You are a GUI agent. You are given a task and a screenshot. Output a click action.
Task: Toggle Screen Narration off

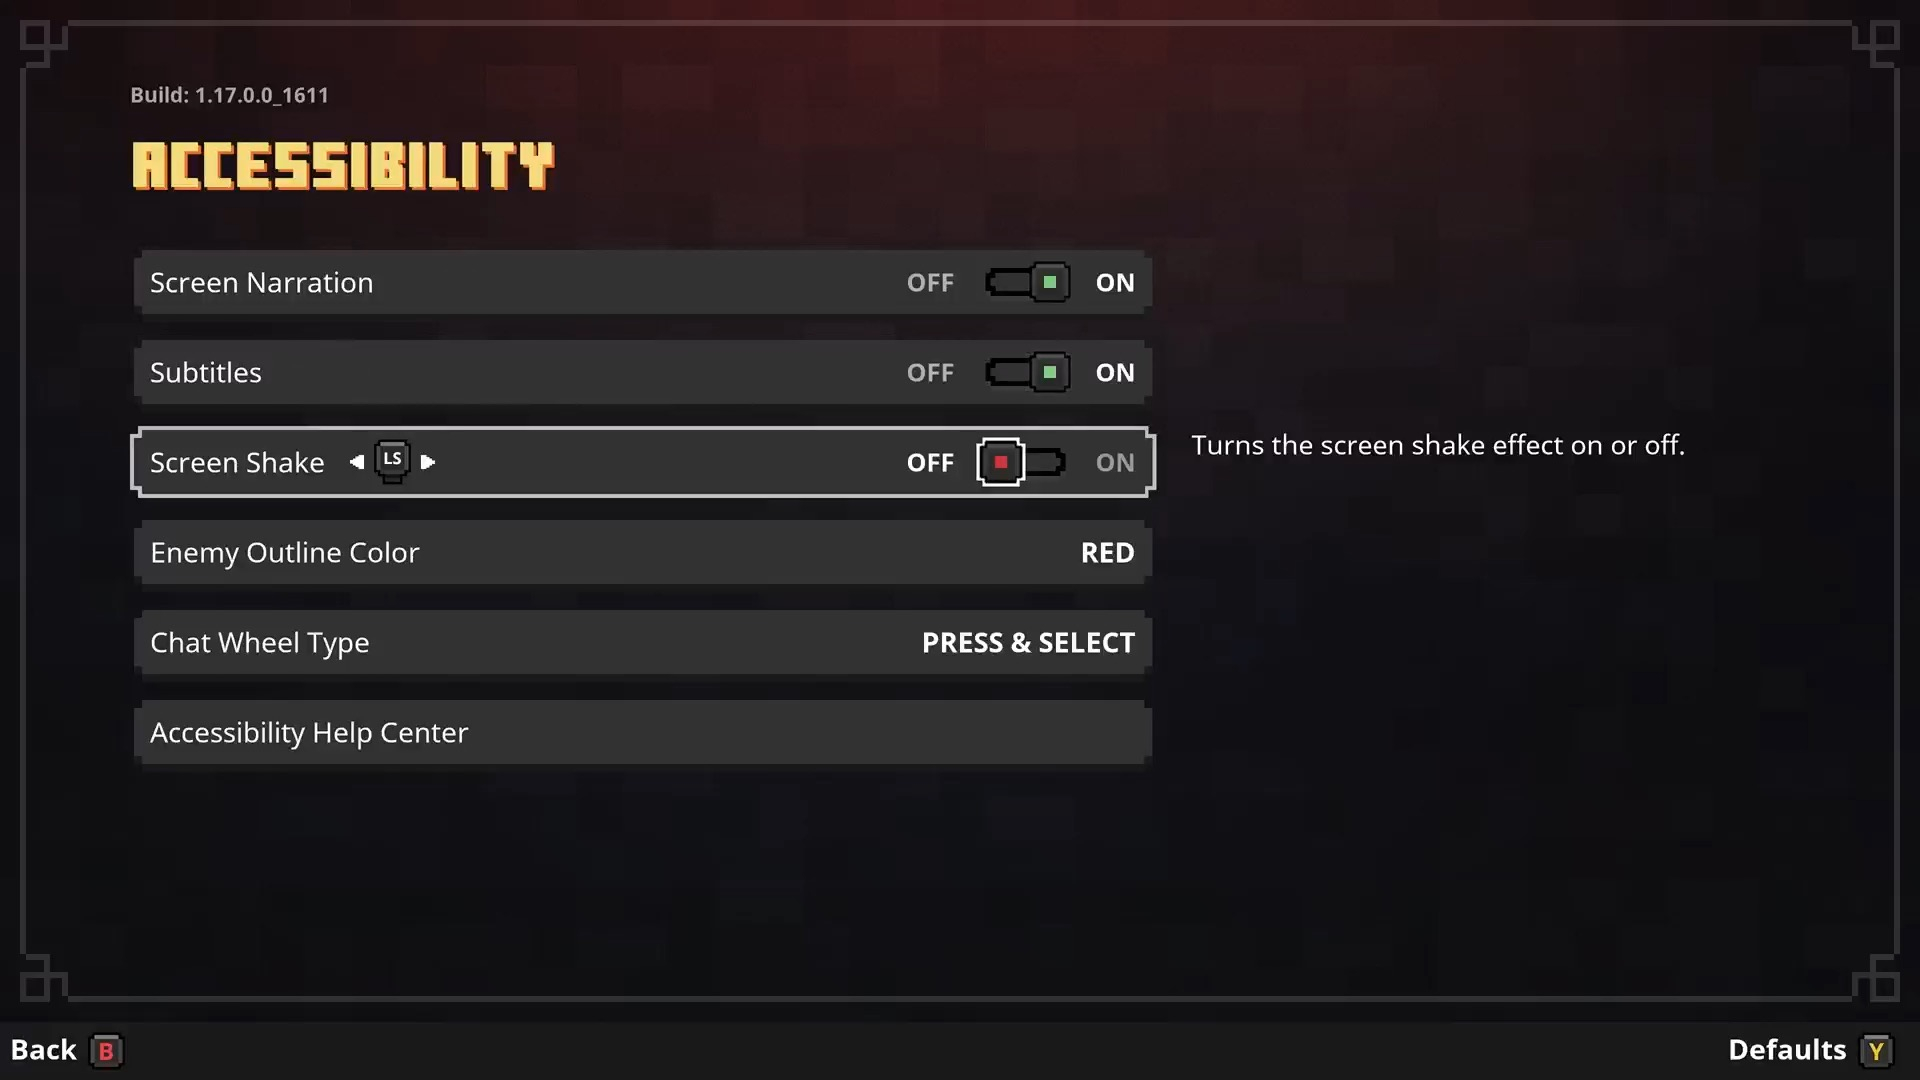point(1027,281)
